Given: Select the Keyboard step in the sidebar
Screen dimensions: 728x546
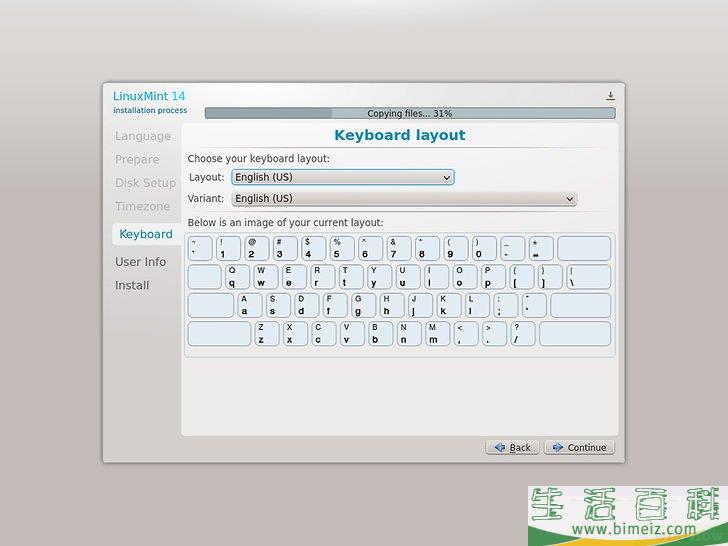Looking at the screenshot, I should 146,234.
